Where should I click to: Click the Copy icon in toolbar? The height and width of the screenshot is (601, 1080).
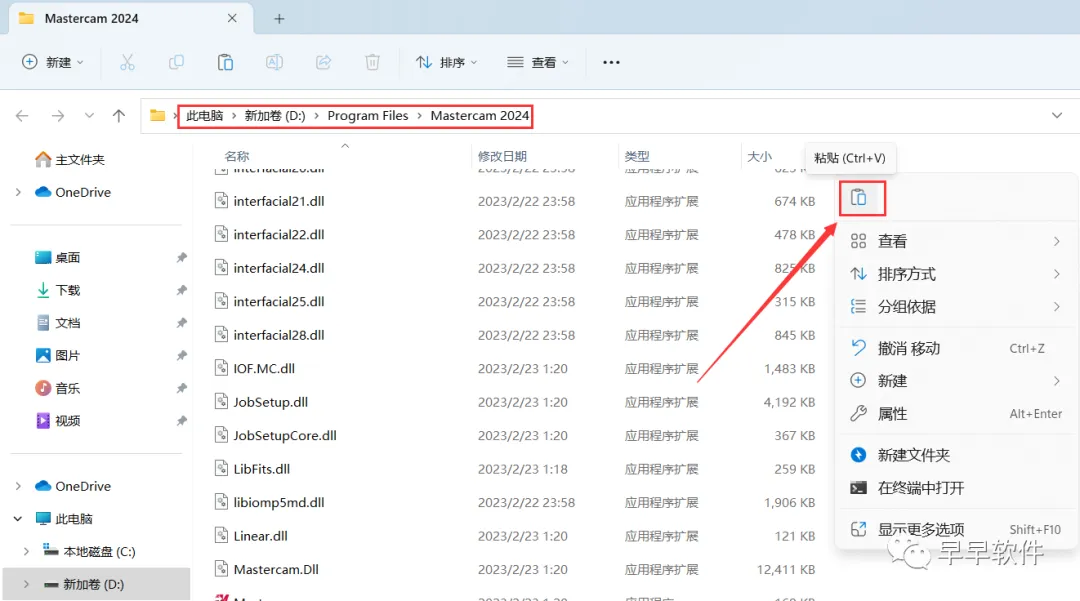[176, 62]
